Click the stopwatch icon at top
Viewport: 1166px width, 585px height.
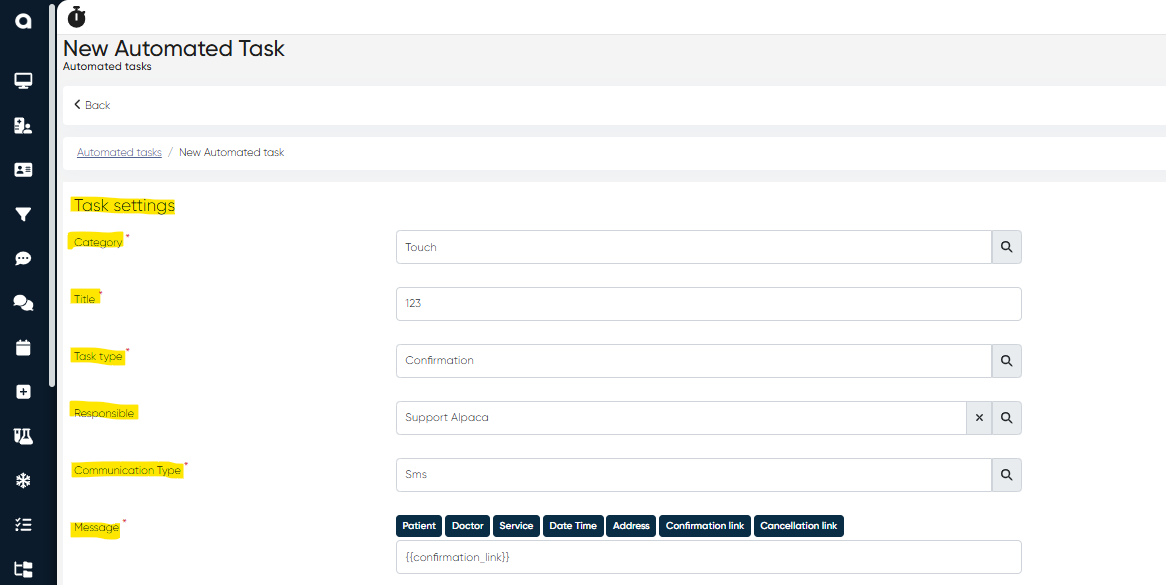point(77,17)
